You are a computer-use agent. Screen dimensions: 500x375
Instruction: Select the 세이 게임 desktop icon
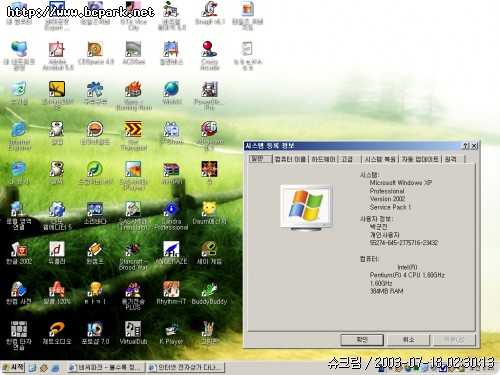pos(209,253)
